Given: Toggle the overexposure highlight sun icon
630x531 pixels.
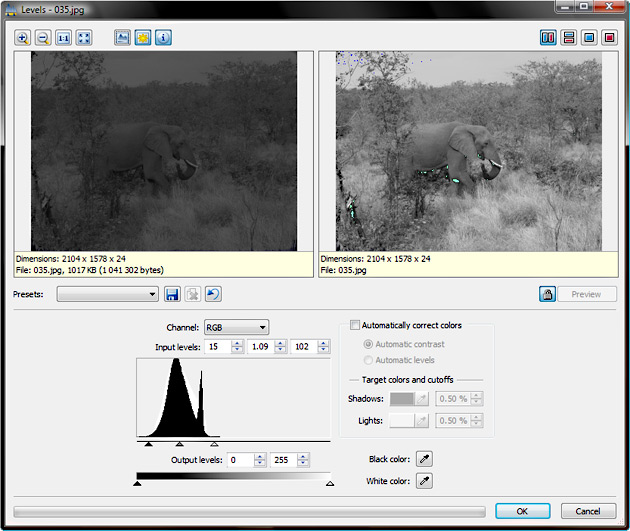Looking at the screenshot, I should [143, 38].
